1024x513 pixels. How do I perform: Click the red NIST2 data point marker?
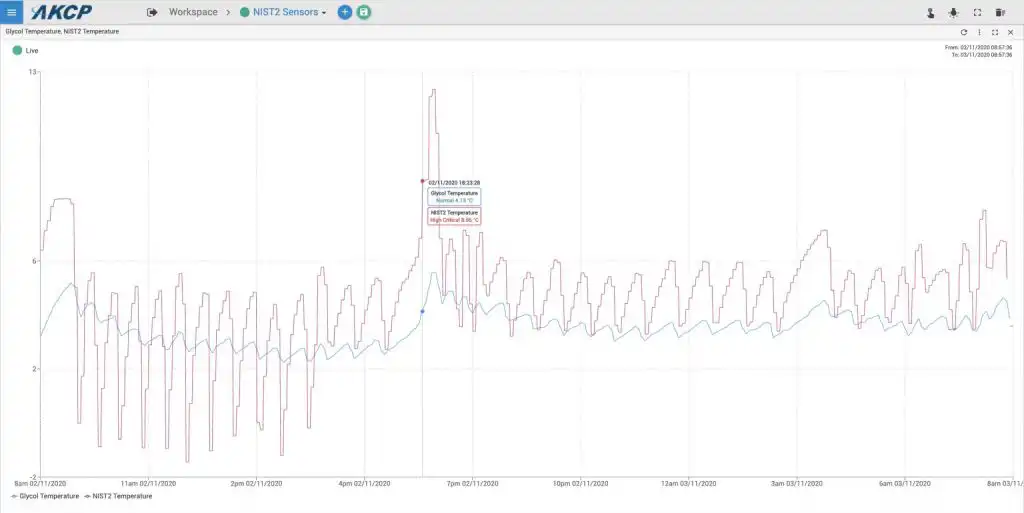tap(423, 181)
